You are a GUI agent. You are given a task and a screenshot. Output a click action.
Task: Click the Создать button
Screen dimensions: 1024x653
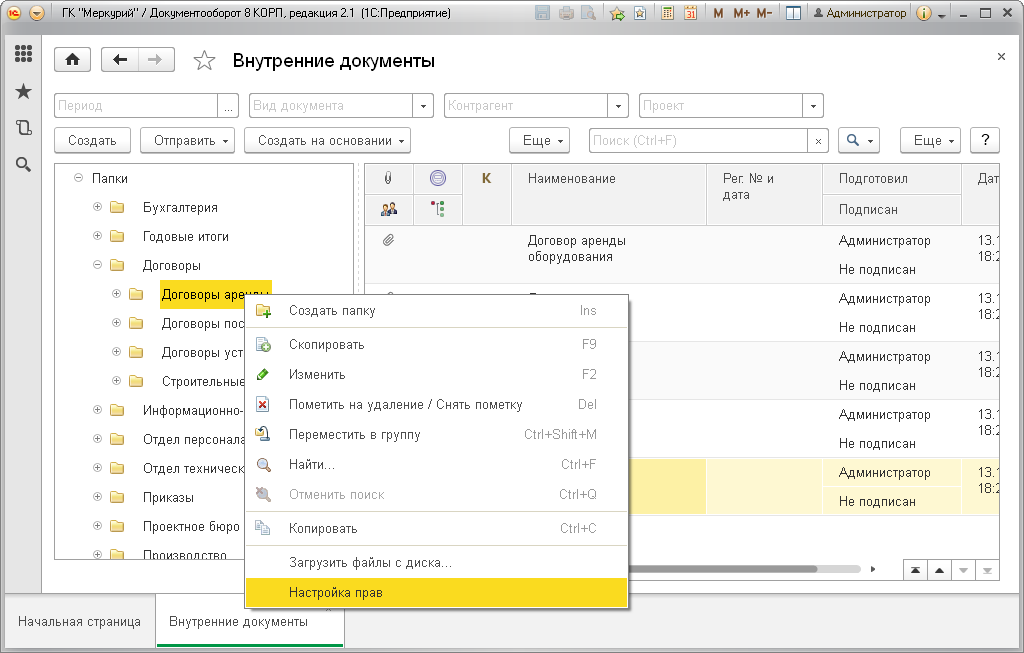92,140
